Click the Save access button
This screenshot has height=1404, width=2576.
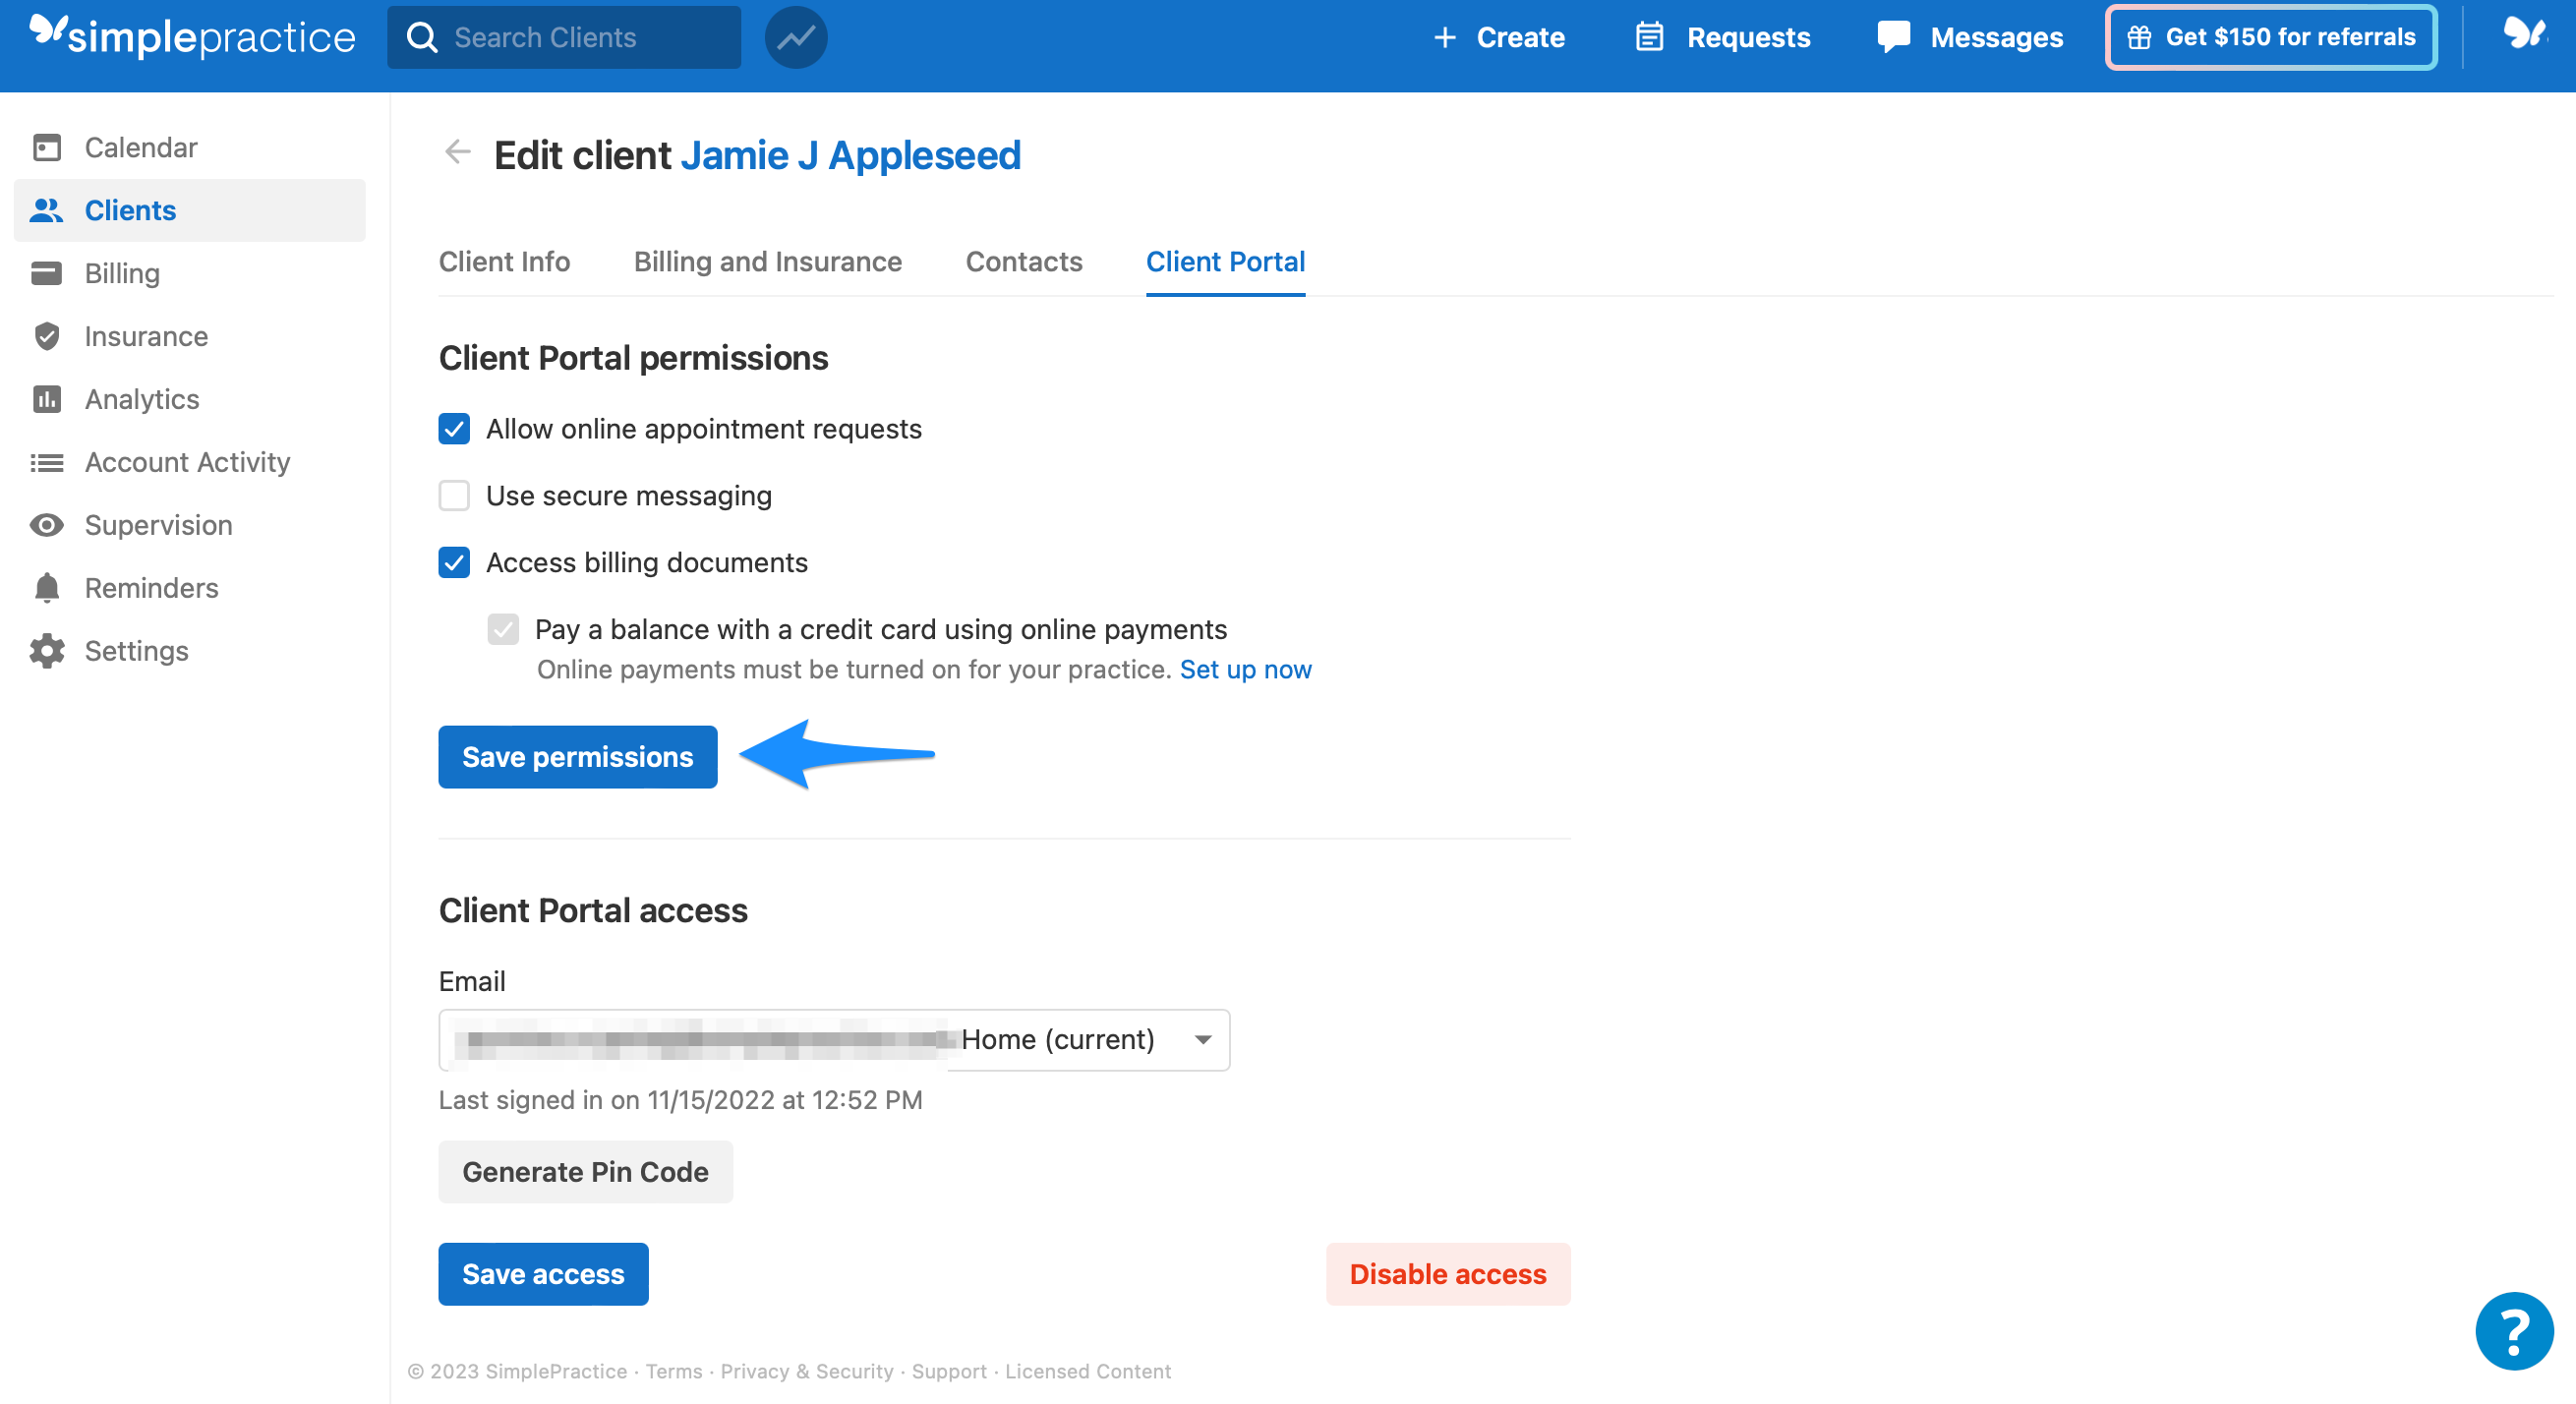[543, 1274]
